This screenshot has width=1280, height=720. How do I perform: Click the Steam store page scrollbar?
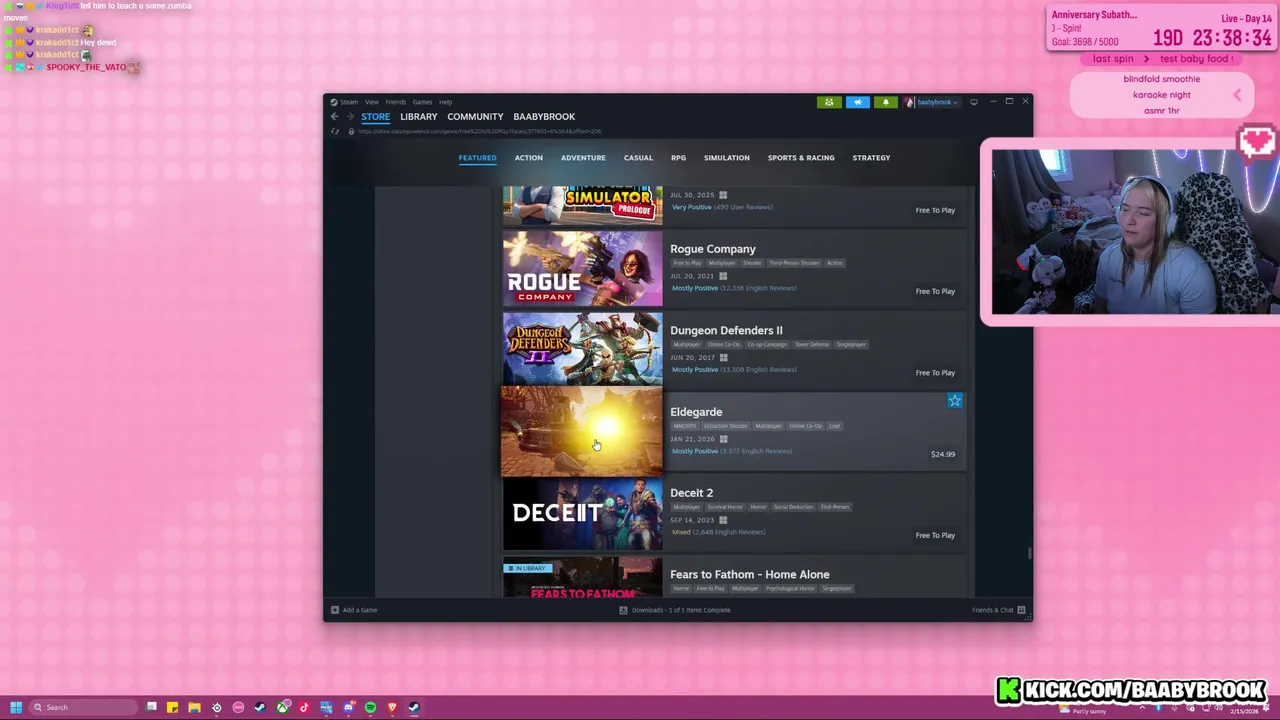click(1028, 553)
